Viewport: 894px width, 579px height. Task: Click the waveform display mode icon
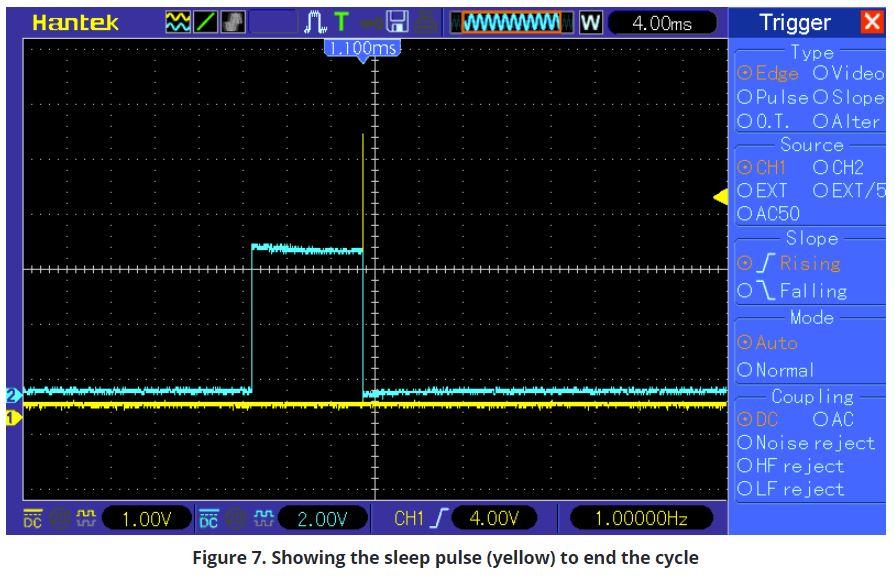pyautogui.click(x=178, y=22)
